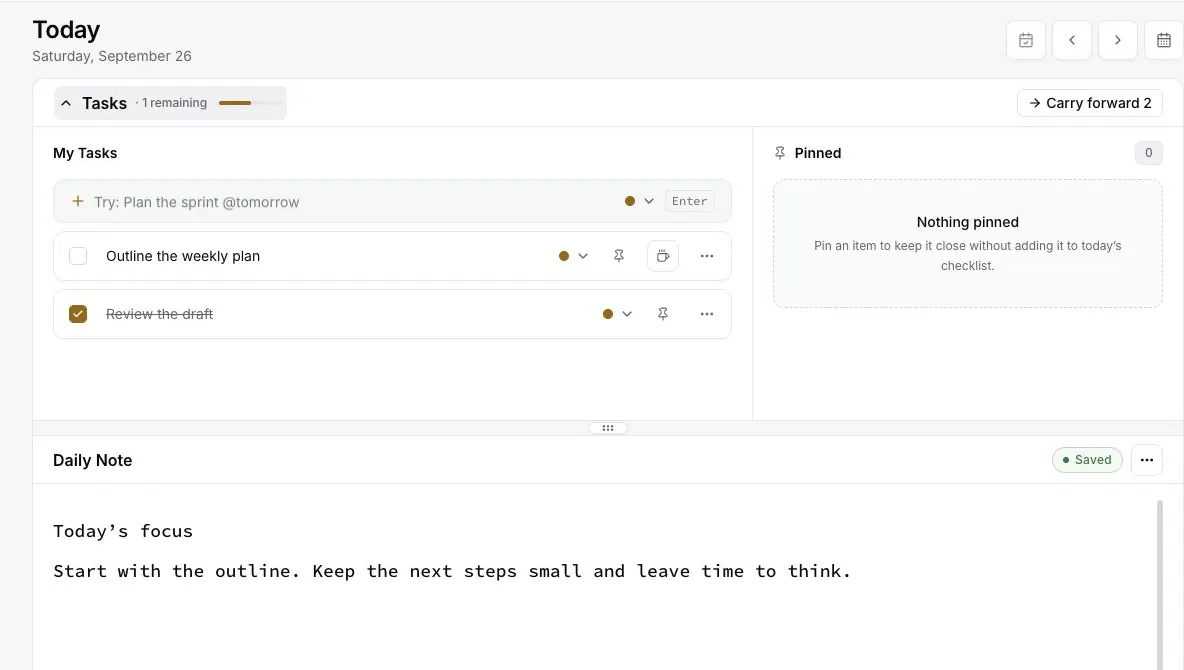Open priority dropdown in new task field

click(x=649, y=202)
